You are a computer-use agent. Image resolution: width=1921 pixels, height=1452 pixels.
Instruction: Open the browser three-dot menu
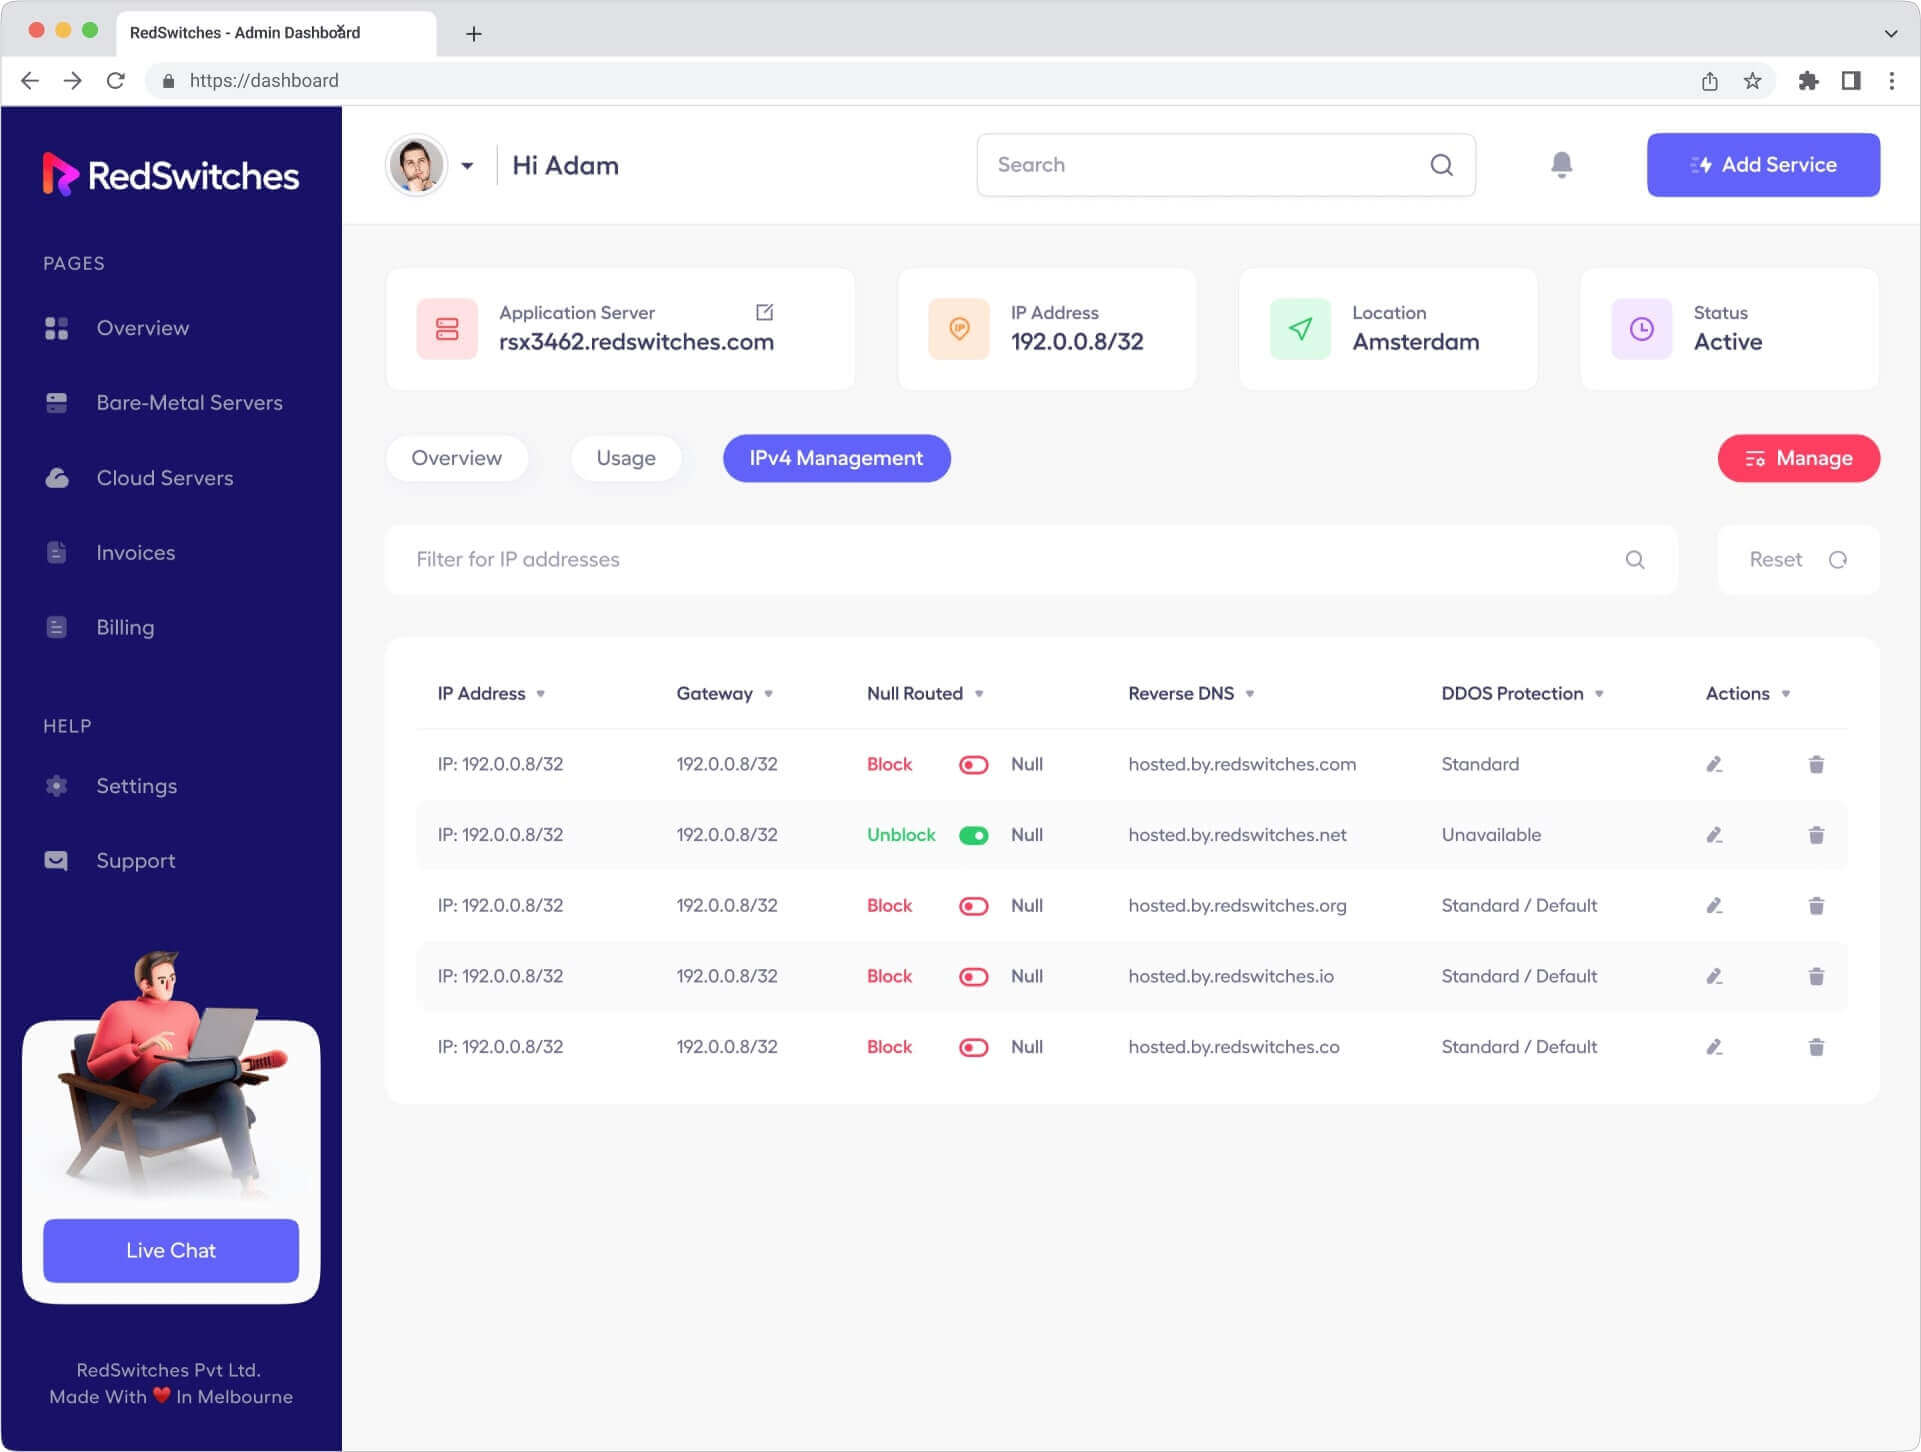(x=1891, y=81)
